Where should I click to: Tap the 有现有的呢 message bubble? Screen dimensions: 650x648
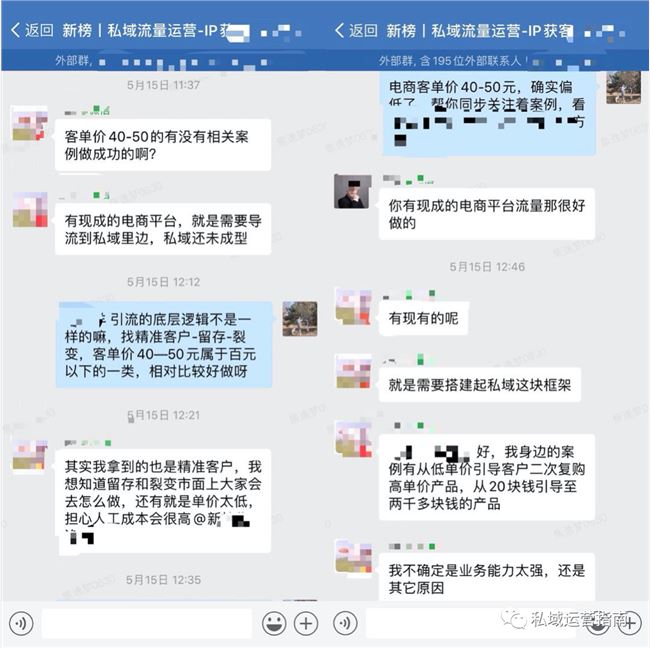pos(424,318)
